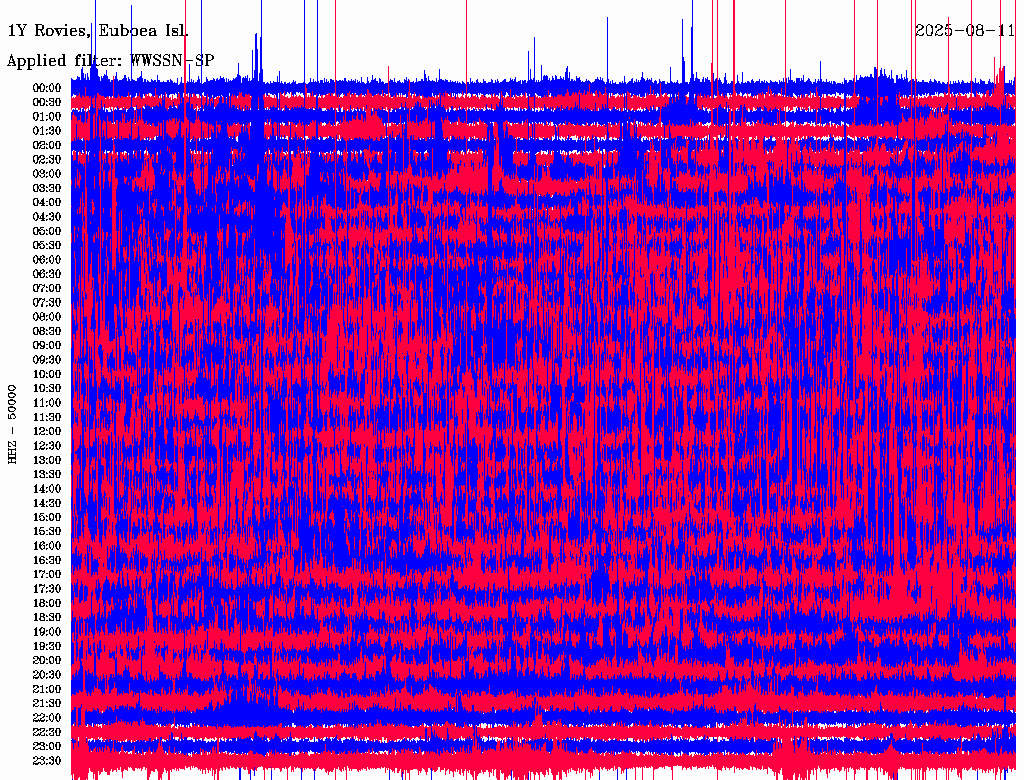The width and height of the screenshot is (1024, 780).
Task: Select the 00:00 time label
Action: 48,88
